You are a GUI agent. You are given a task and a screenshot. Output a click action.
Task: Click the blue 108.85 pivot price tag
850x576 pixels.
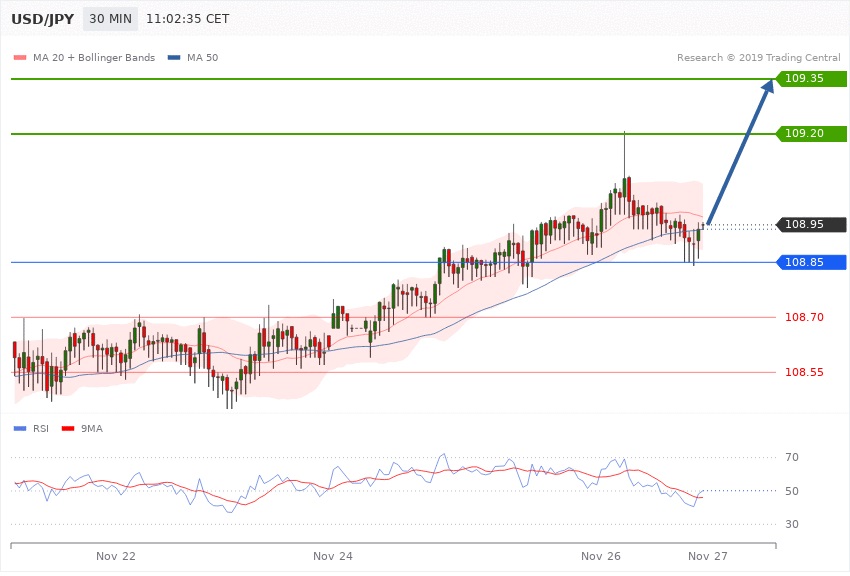(810, 262)
